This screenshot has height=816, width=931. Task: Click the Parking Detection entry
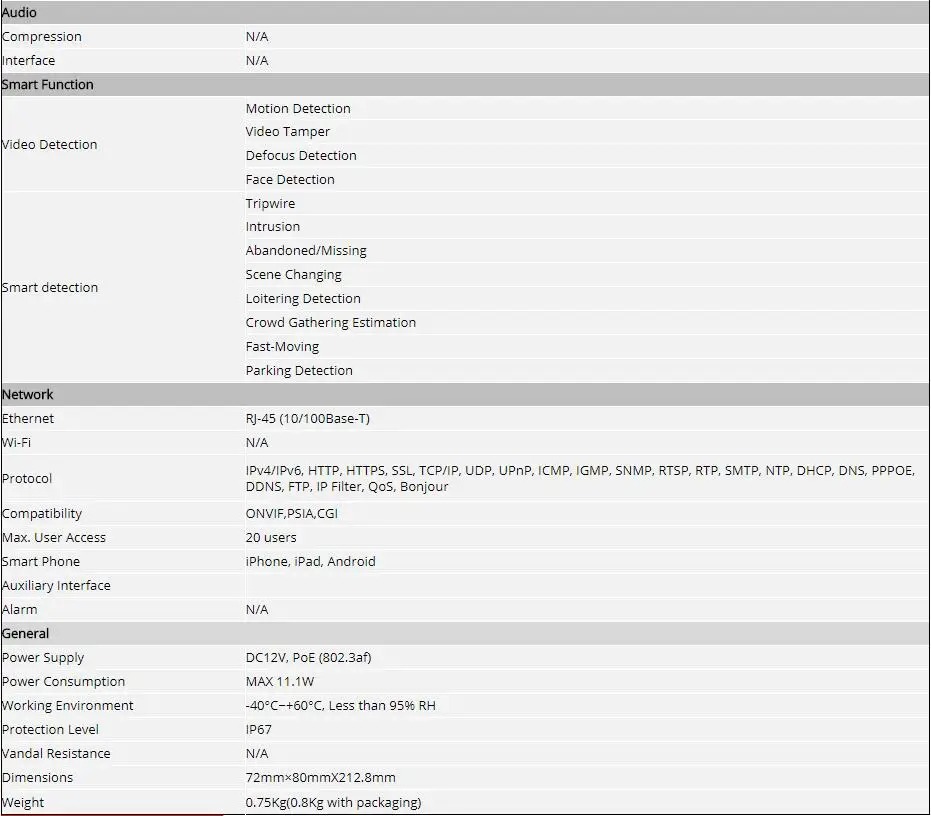[x=299, y=371]
